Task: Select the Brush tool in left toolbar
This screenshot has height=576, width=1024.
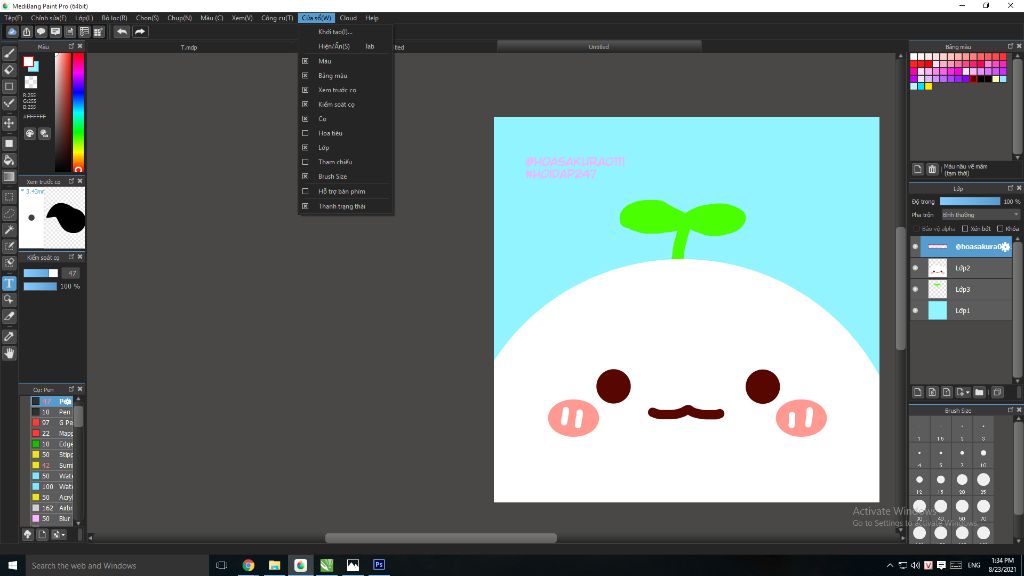Action: (9, 54)
